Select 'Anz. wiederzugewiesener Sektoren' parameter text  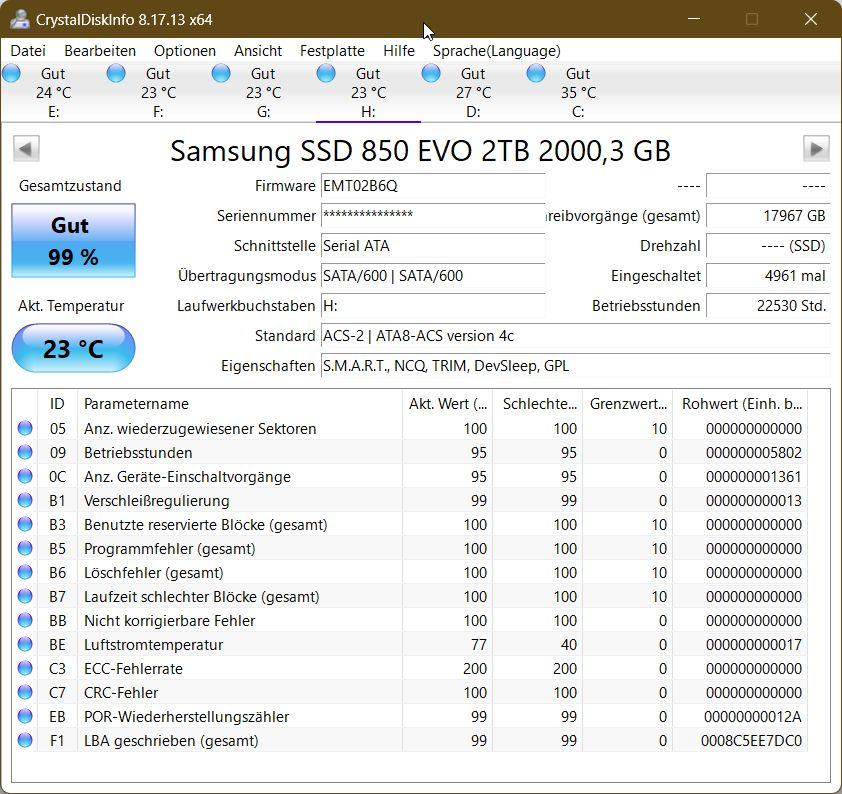[200, 428]
